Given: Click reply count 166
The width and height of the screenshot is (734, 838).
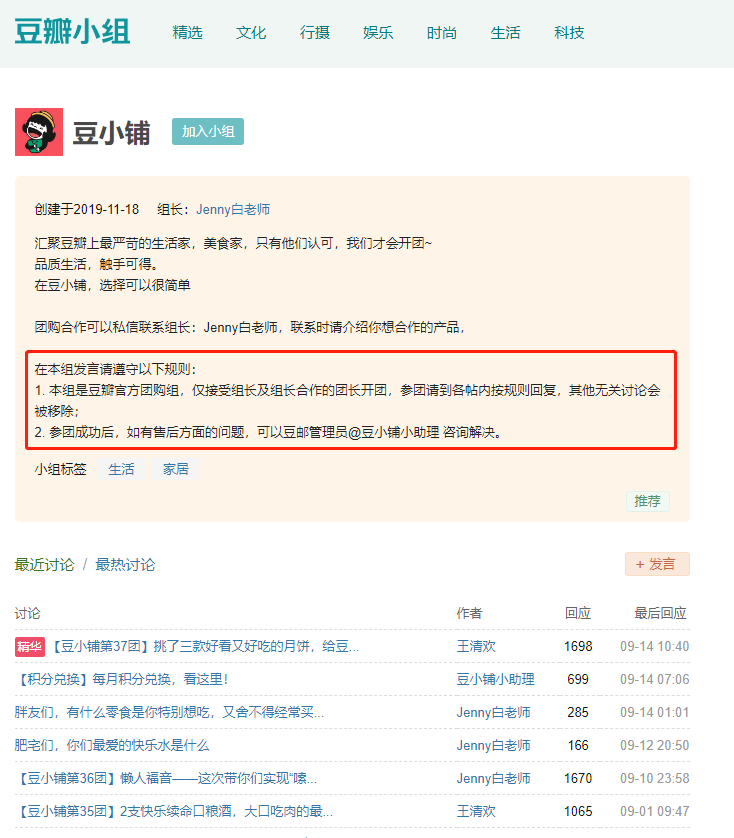Looking at the screenshot, I should (578, 746).
